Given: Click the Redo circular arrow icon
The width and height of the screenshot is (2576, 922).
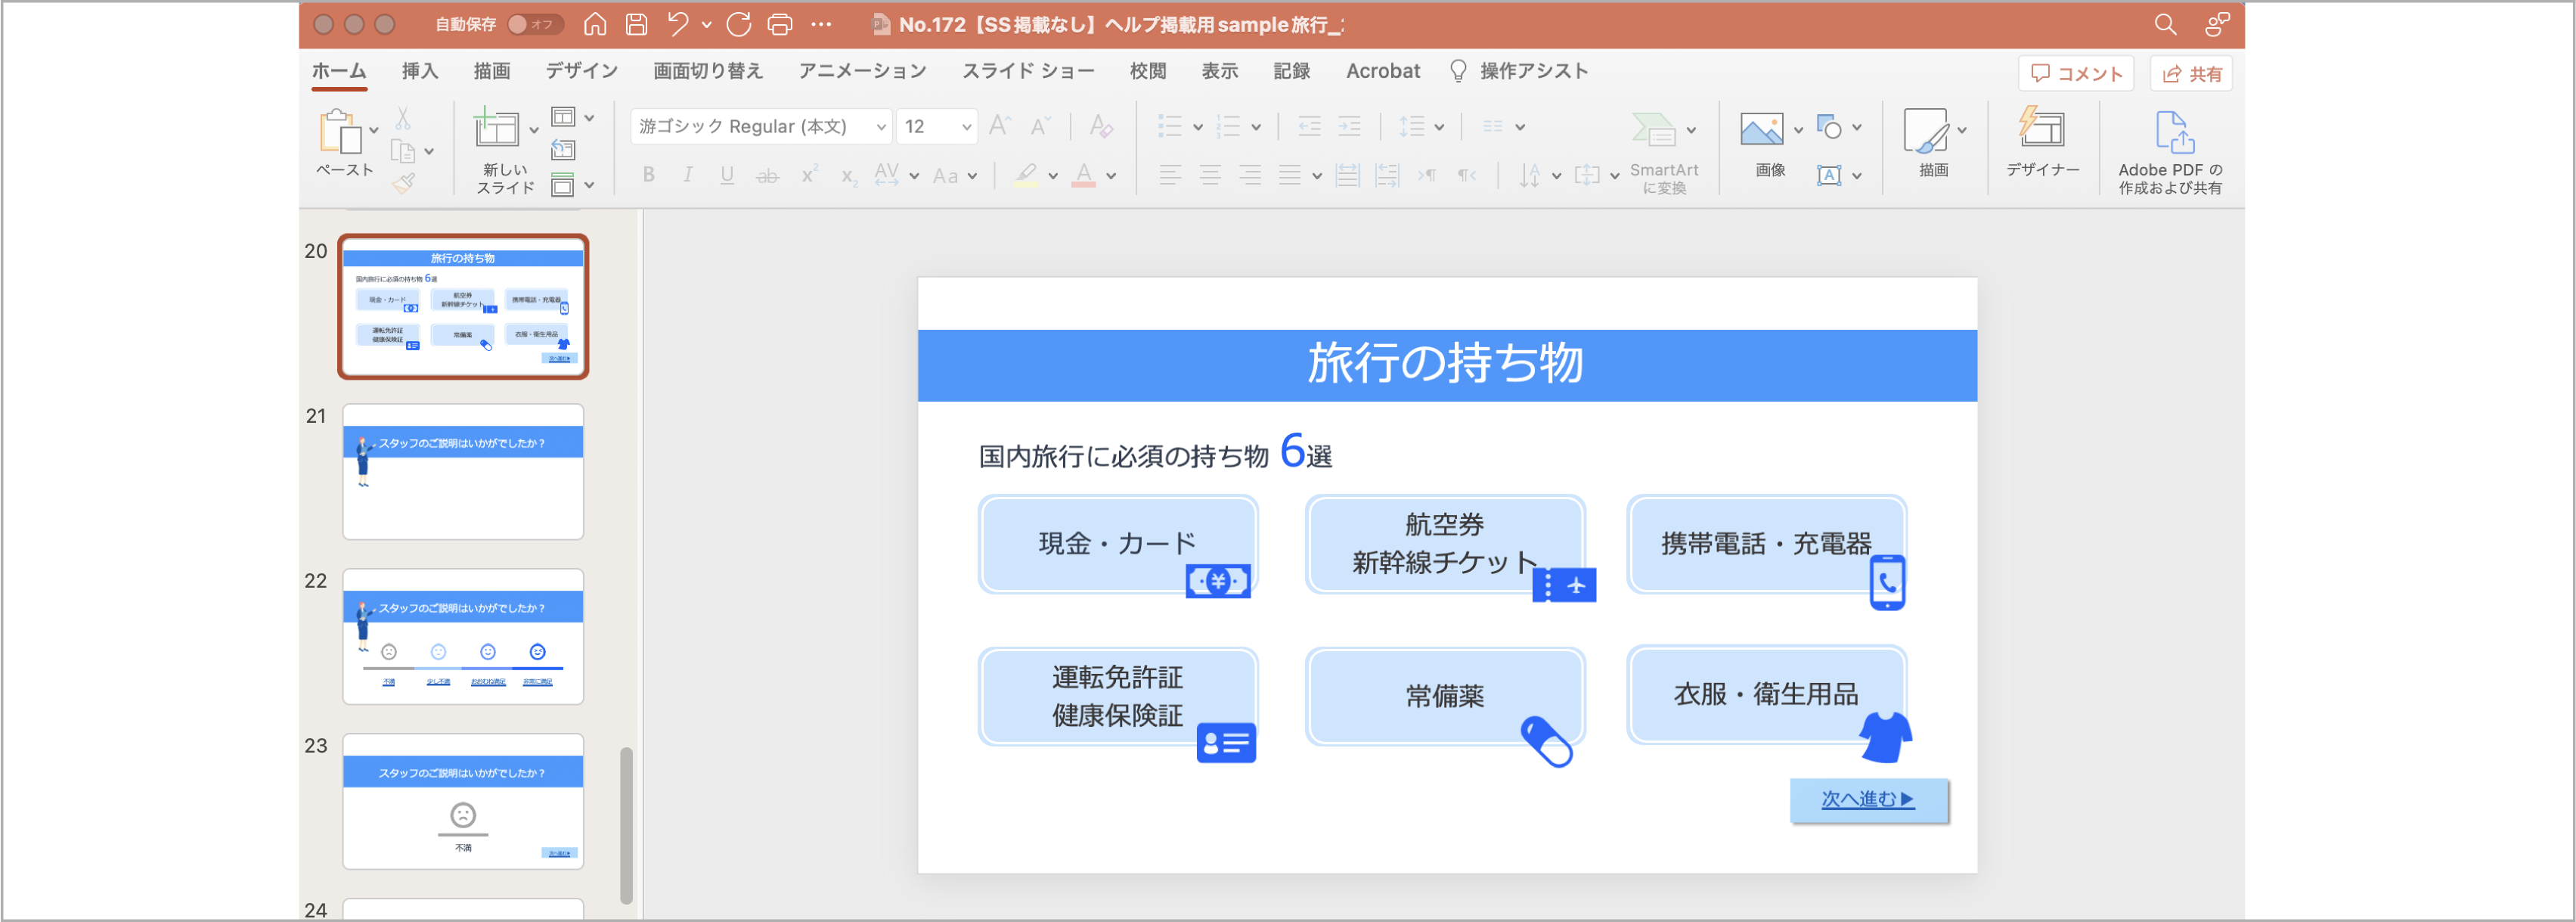Looking at the screenshot, I should [739, 24].
